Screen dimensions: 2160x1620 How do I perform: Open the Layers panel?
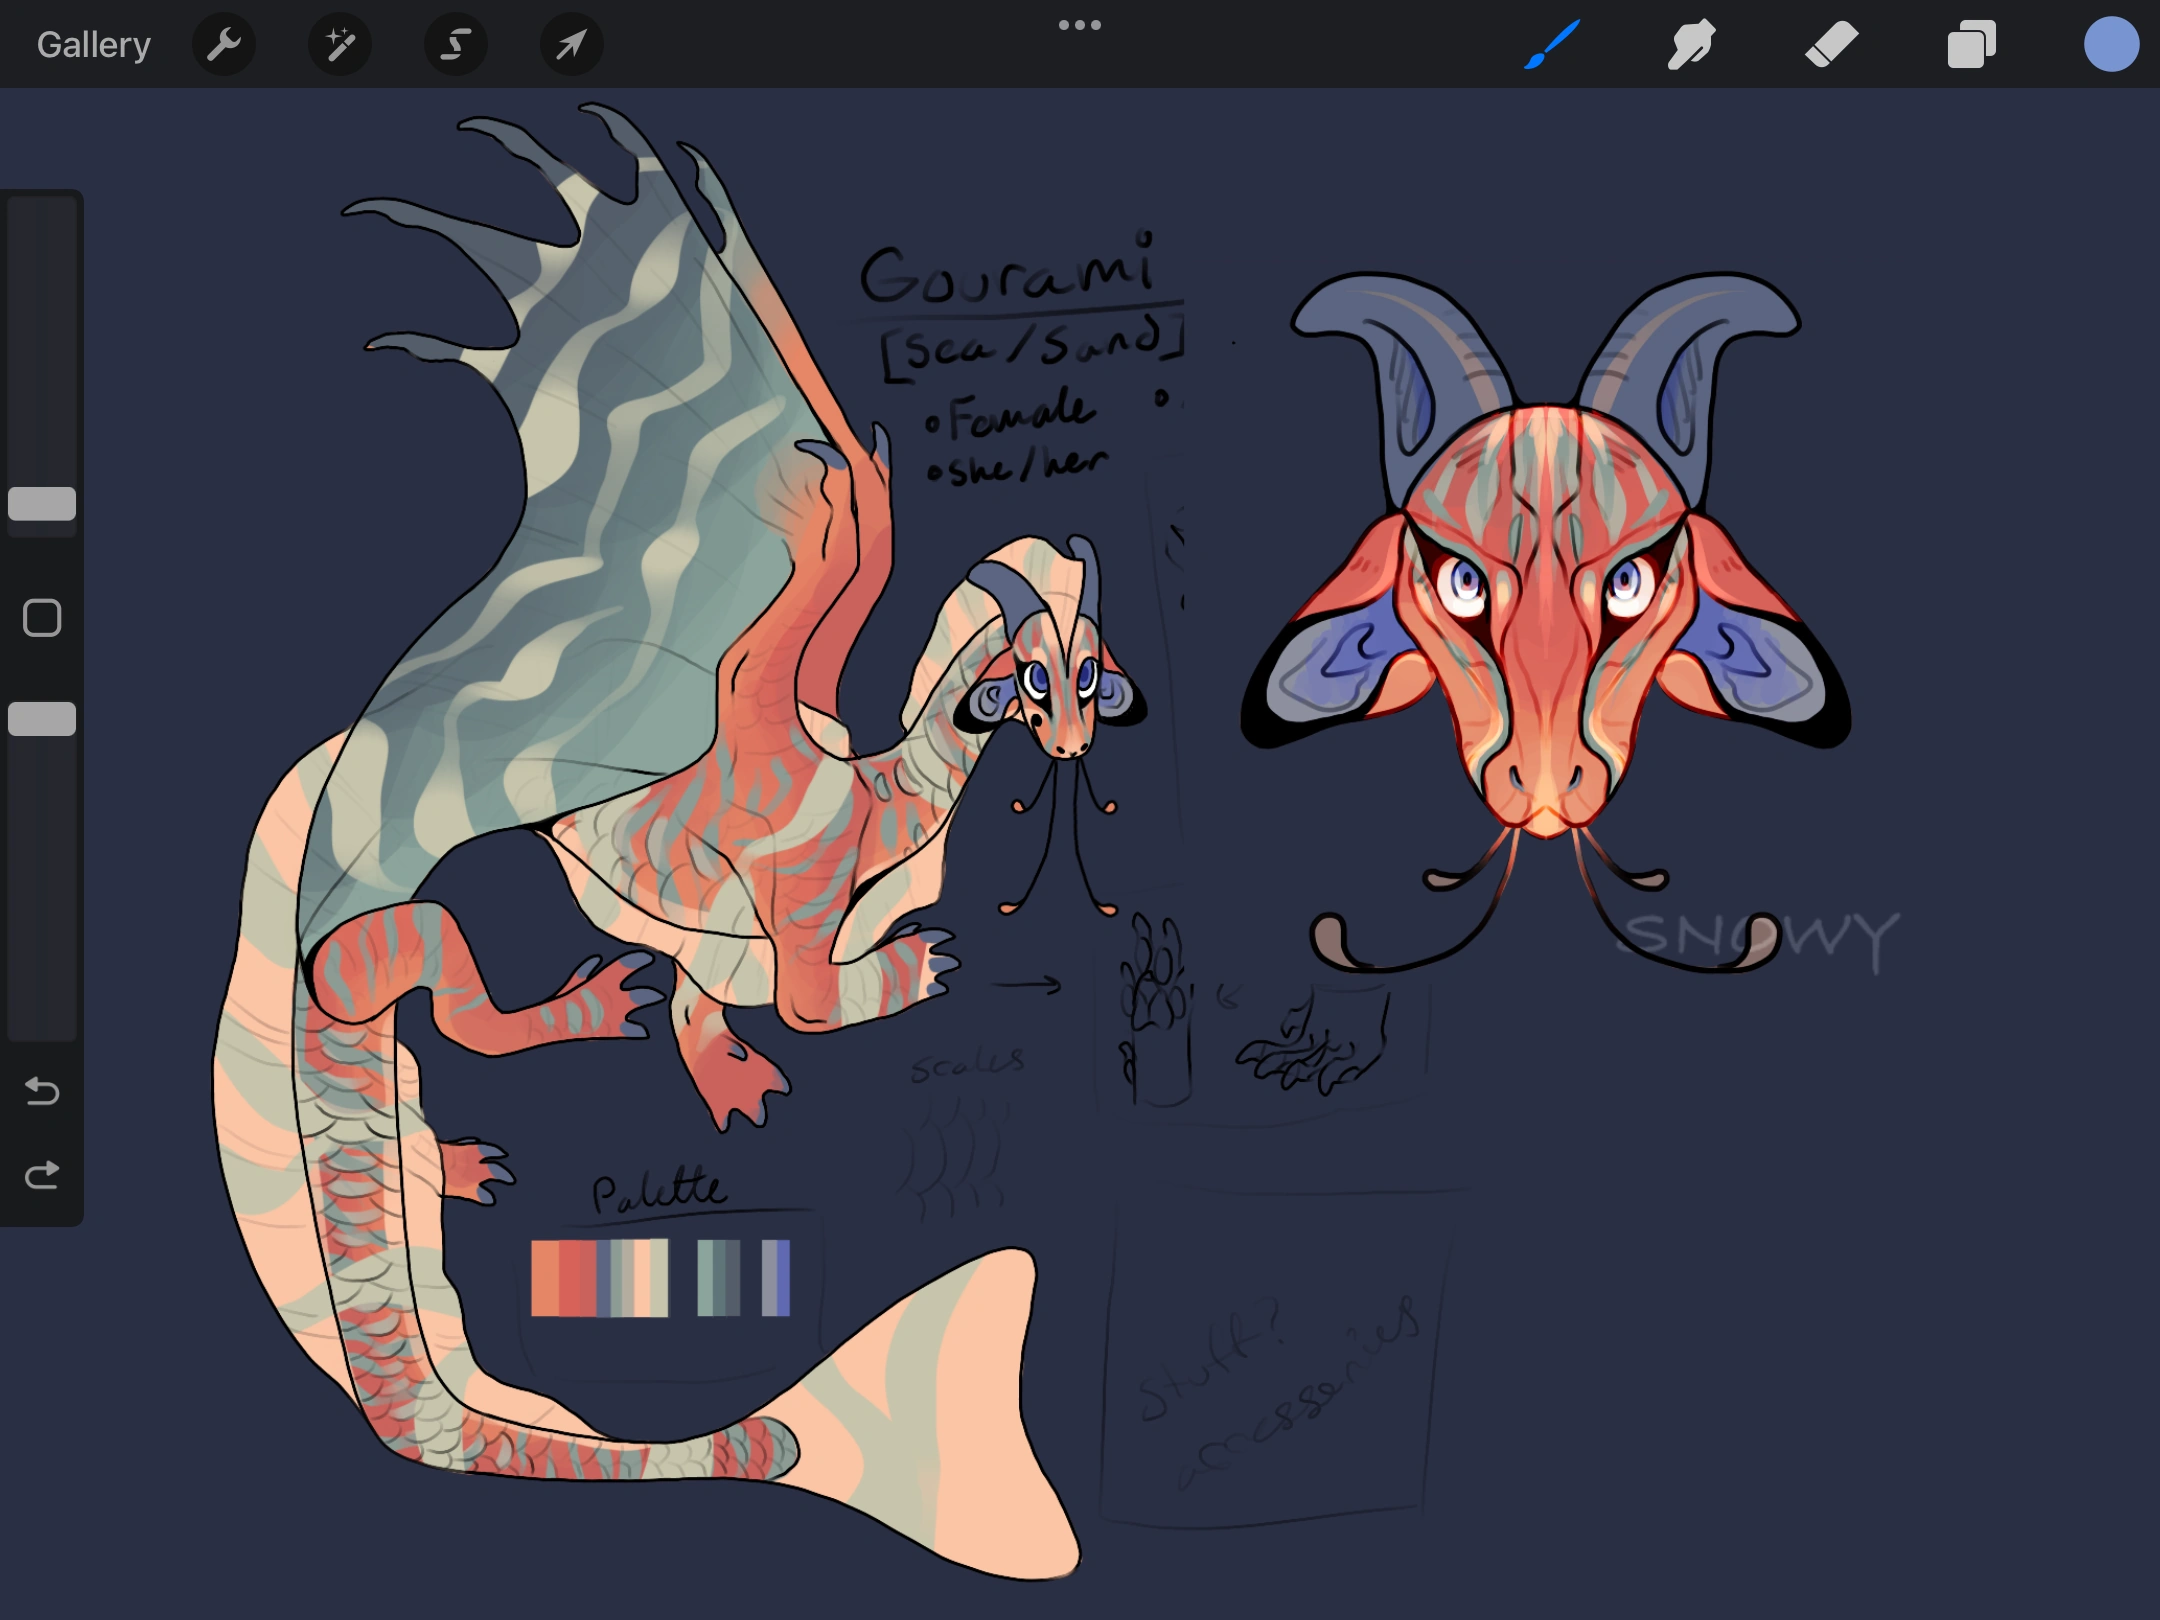pyautogui.click(x=1971, y=44)
